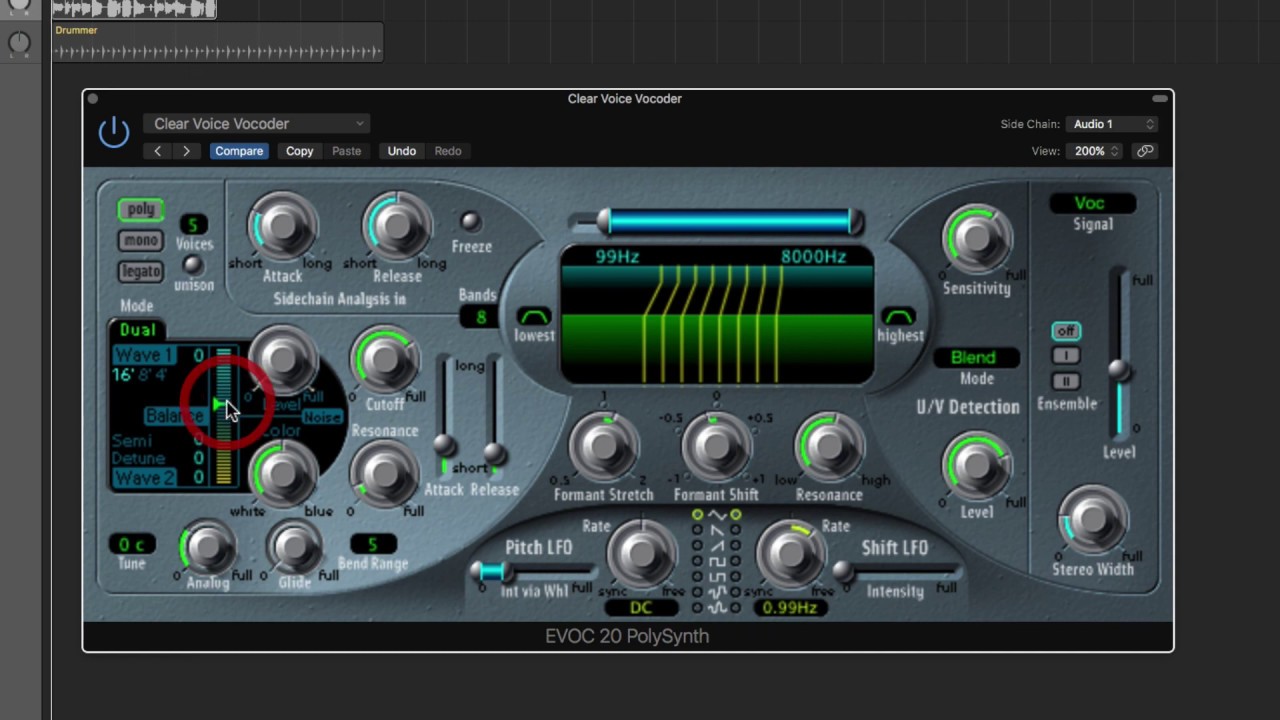Select triangle waveform for Pitch LFO
This screenshot has width=1280, height=720.
pos(697,515)
